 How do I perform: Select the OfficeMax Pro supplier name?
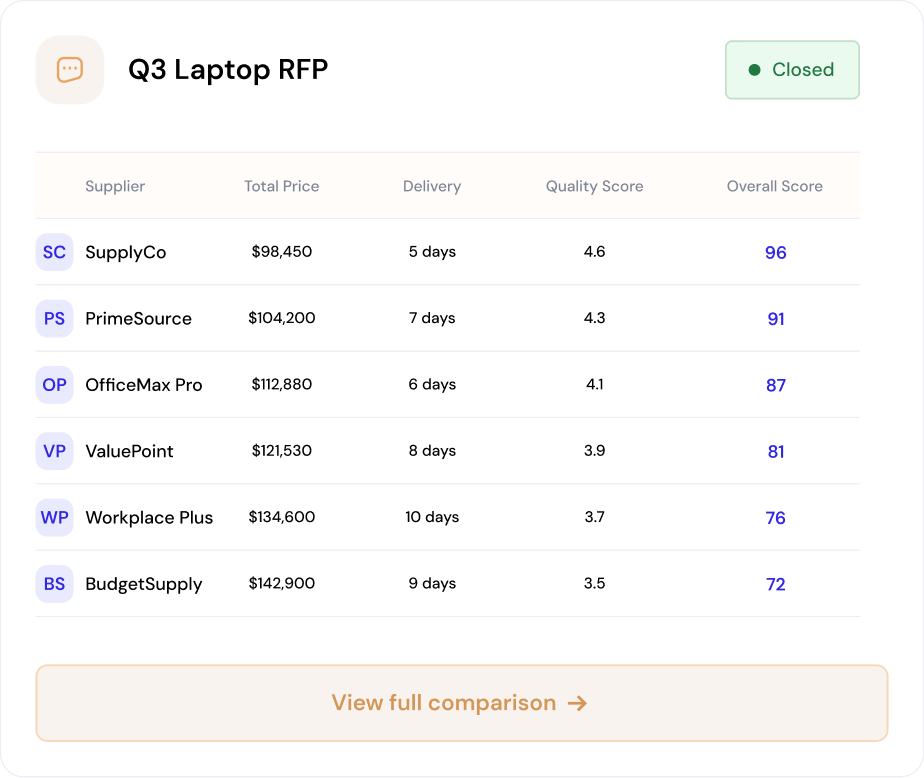(x=144, y=385)
